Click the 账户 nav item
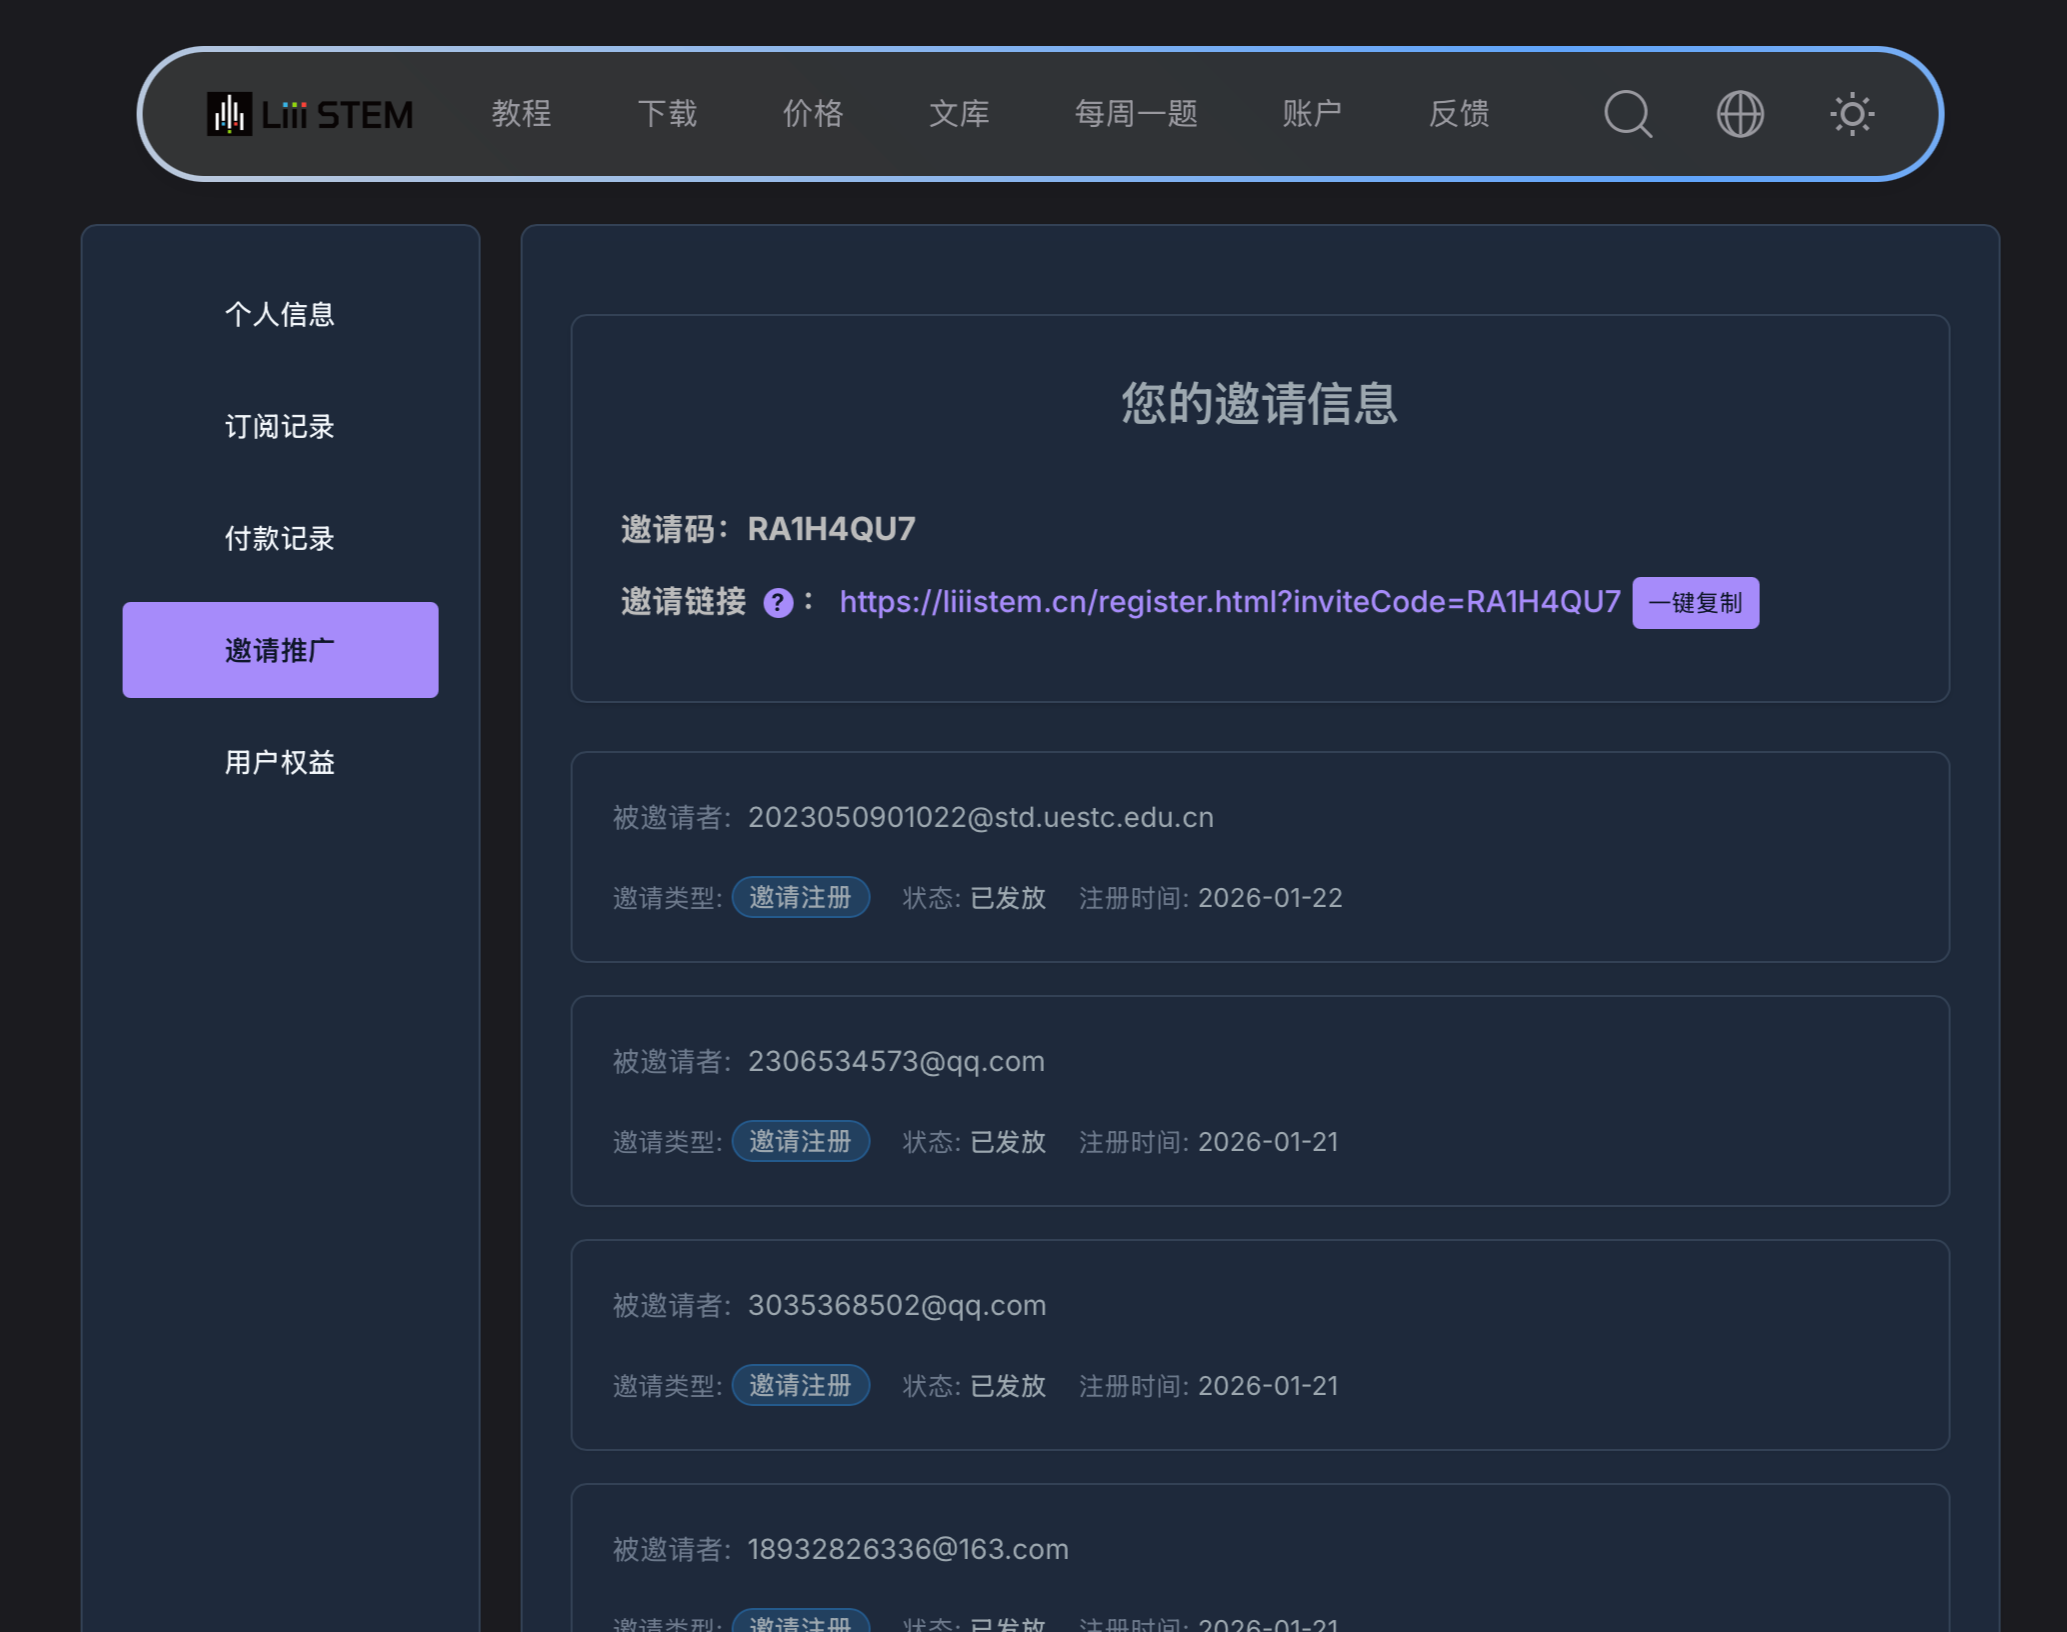Screen dimensions: 2067x1632 [x=1312, y=114]
